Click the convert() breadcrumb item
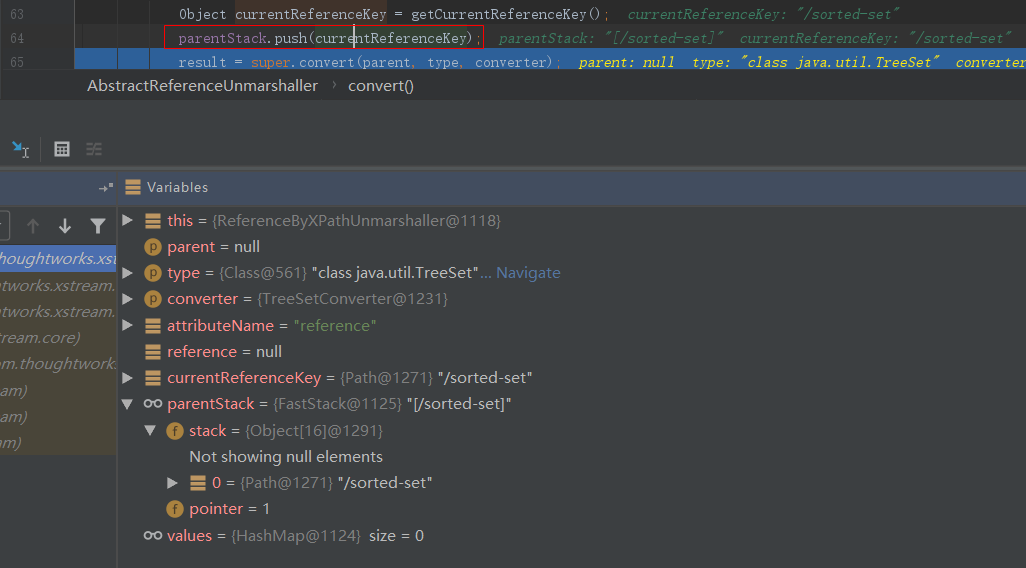 tap(381, 85)
